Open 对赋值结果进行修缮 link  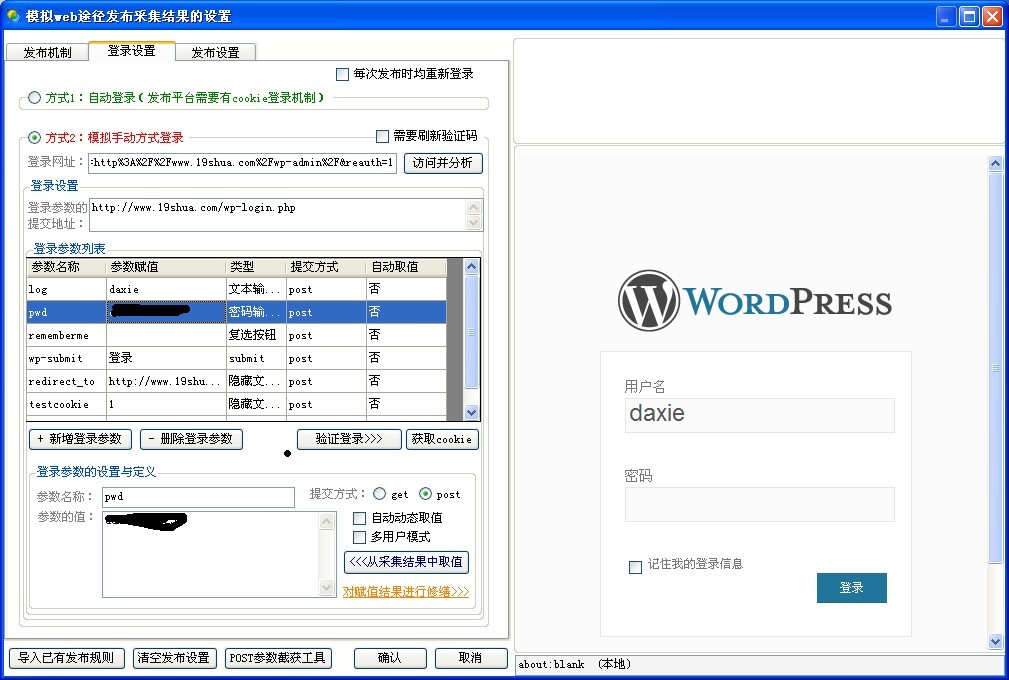pos(406,592)
